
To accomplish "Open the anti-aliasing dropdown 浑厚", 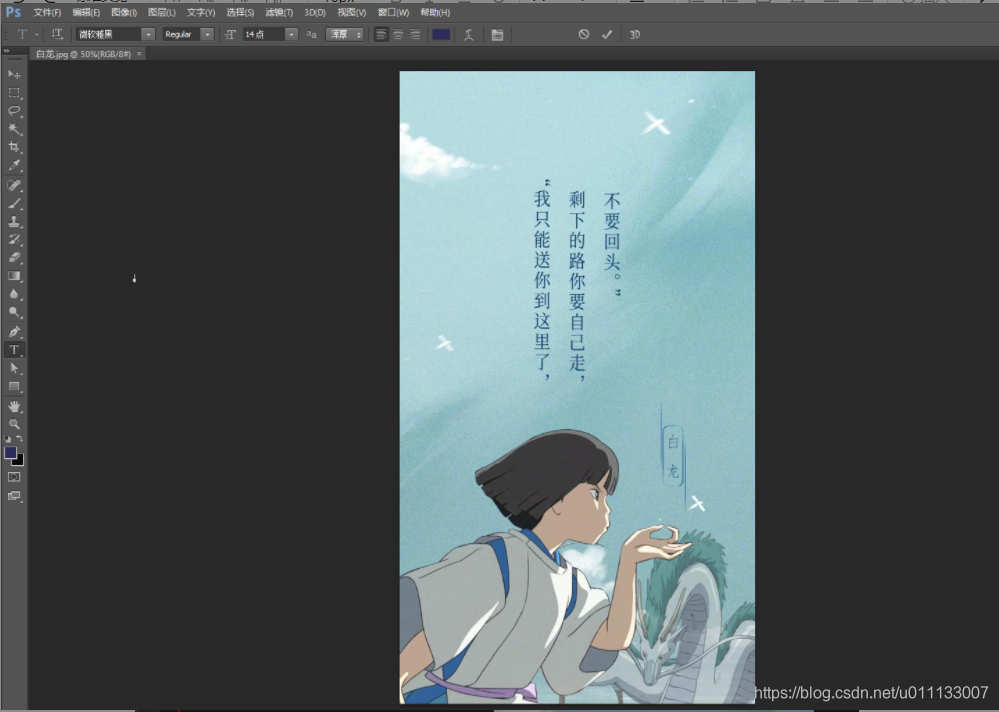I will pyautogui.click(x=345, y=34).
